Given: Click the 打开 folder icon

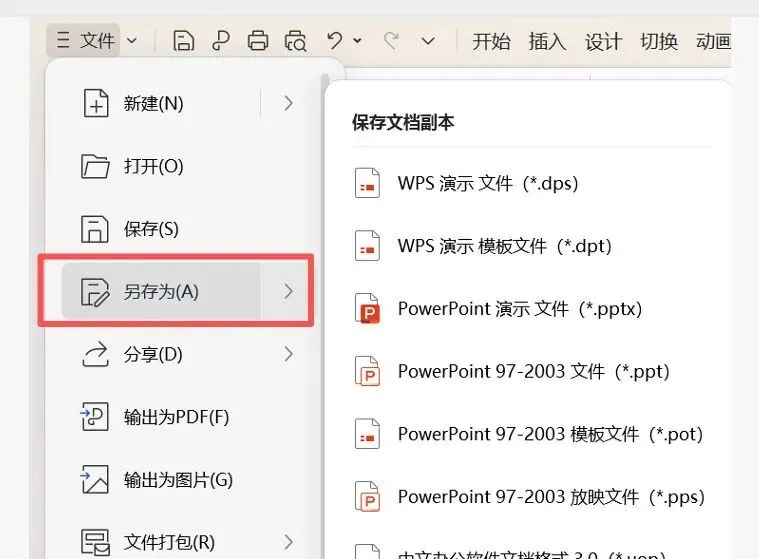Looking at the screenshot, I should (95, 166).
